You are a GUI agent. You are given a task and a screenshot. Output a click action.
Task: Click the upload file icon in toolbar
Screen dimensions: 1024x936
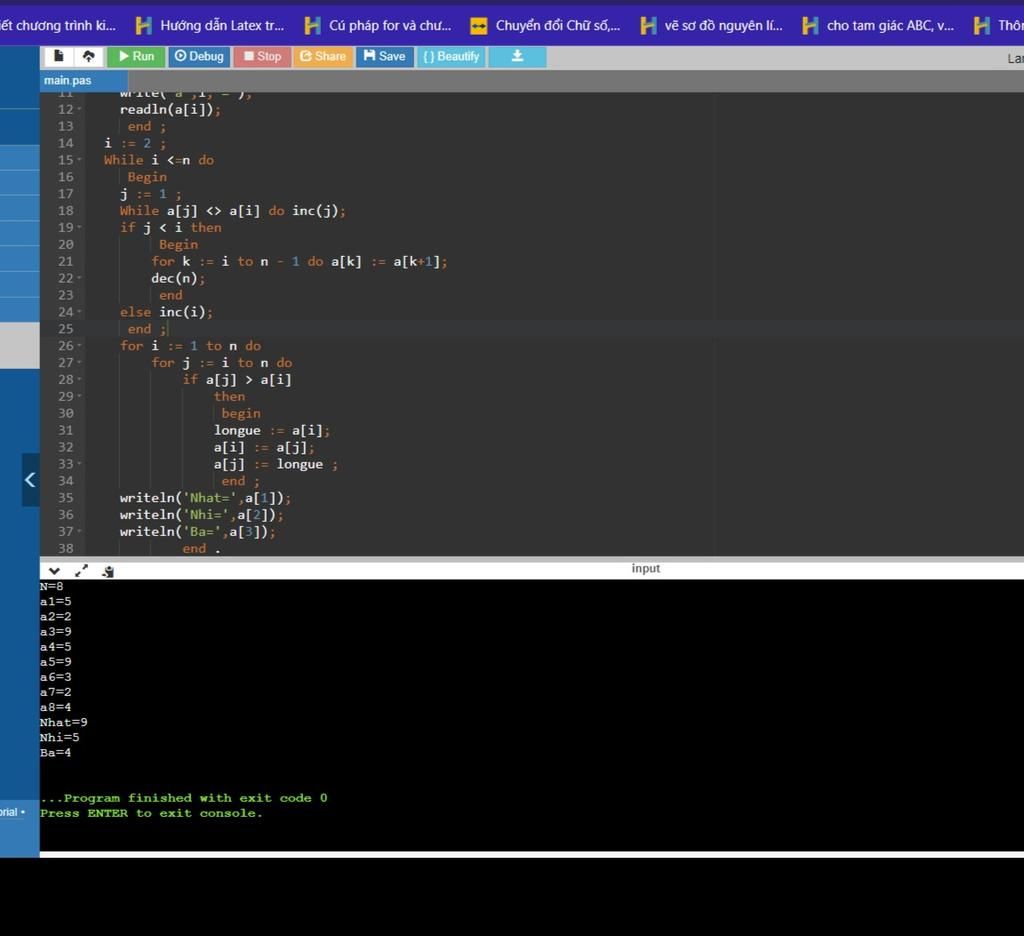[x=88, y=56]
